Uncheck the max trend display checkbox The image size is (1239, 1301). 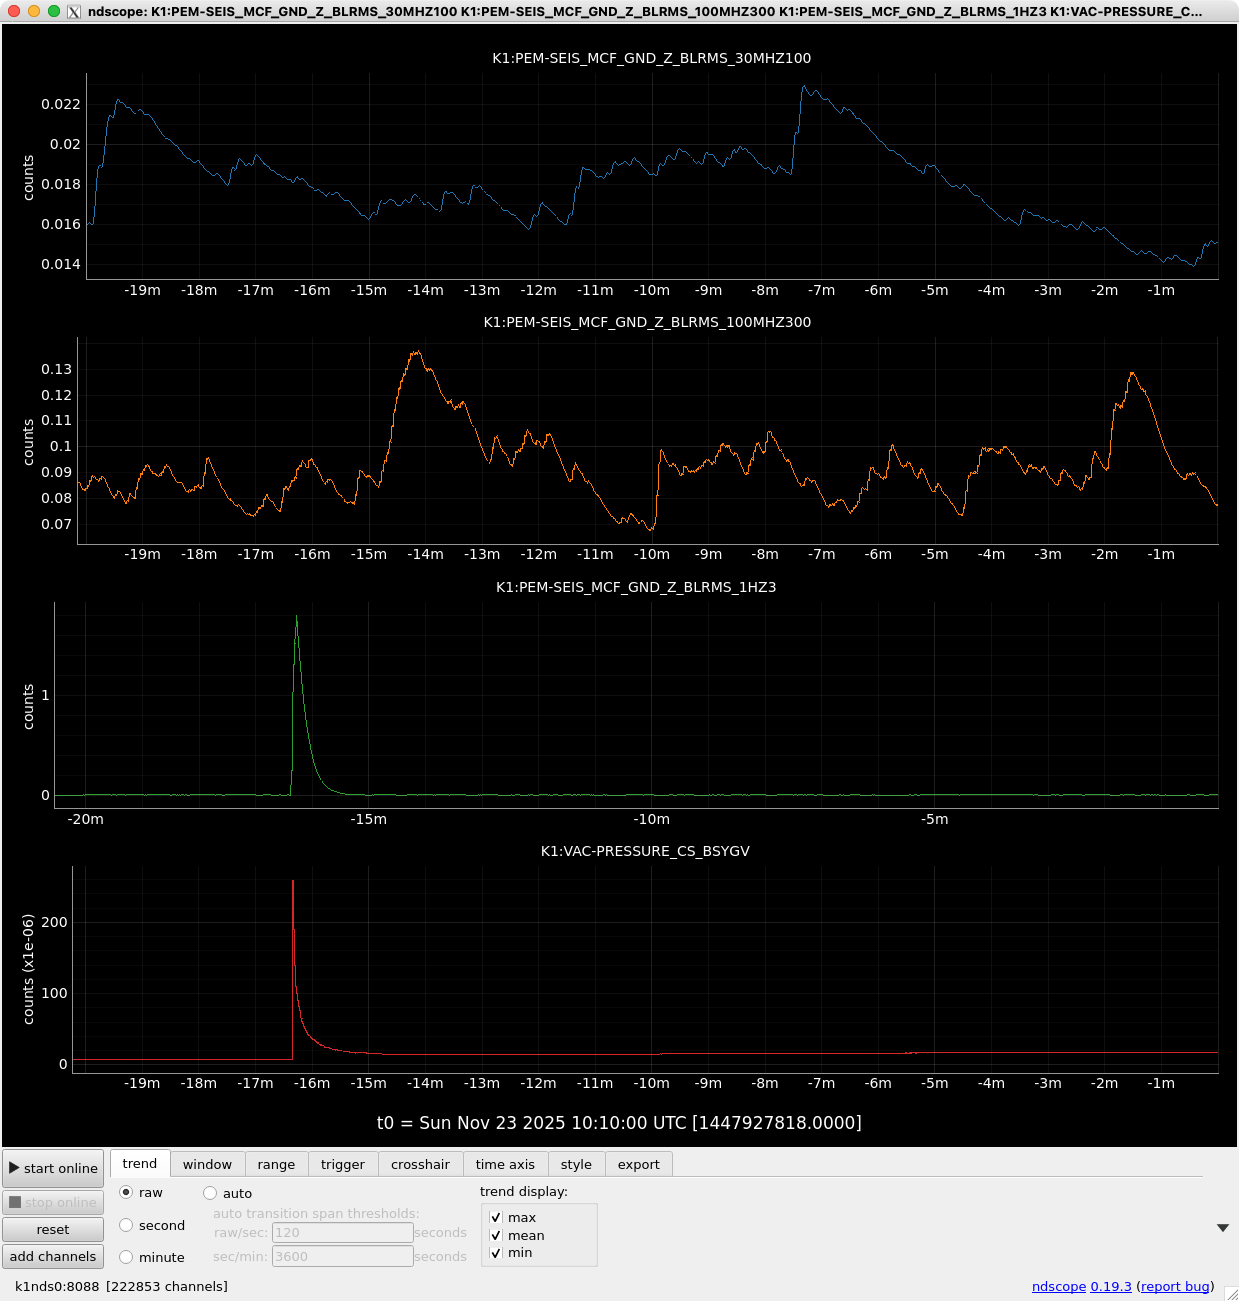click(x=496, y=1217)
